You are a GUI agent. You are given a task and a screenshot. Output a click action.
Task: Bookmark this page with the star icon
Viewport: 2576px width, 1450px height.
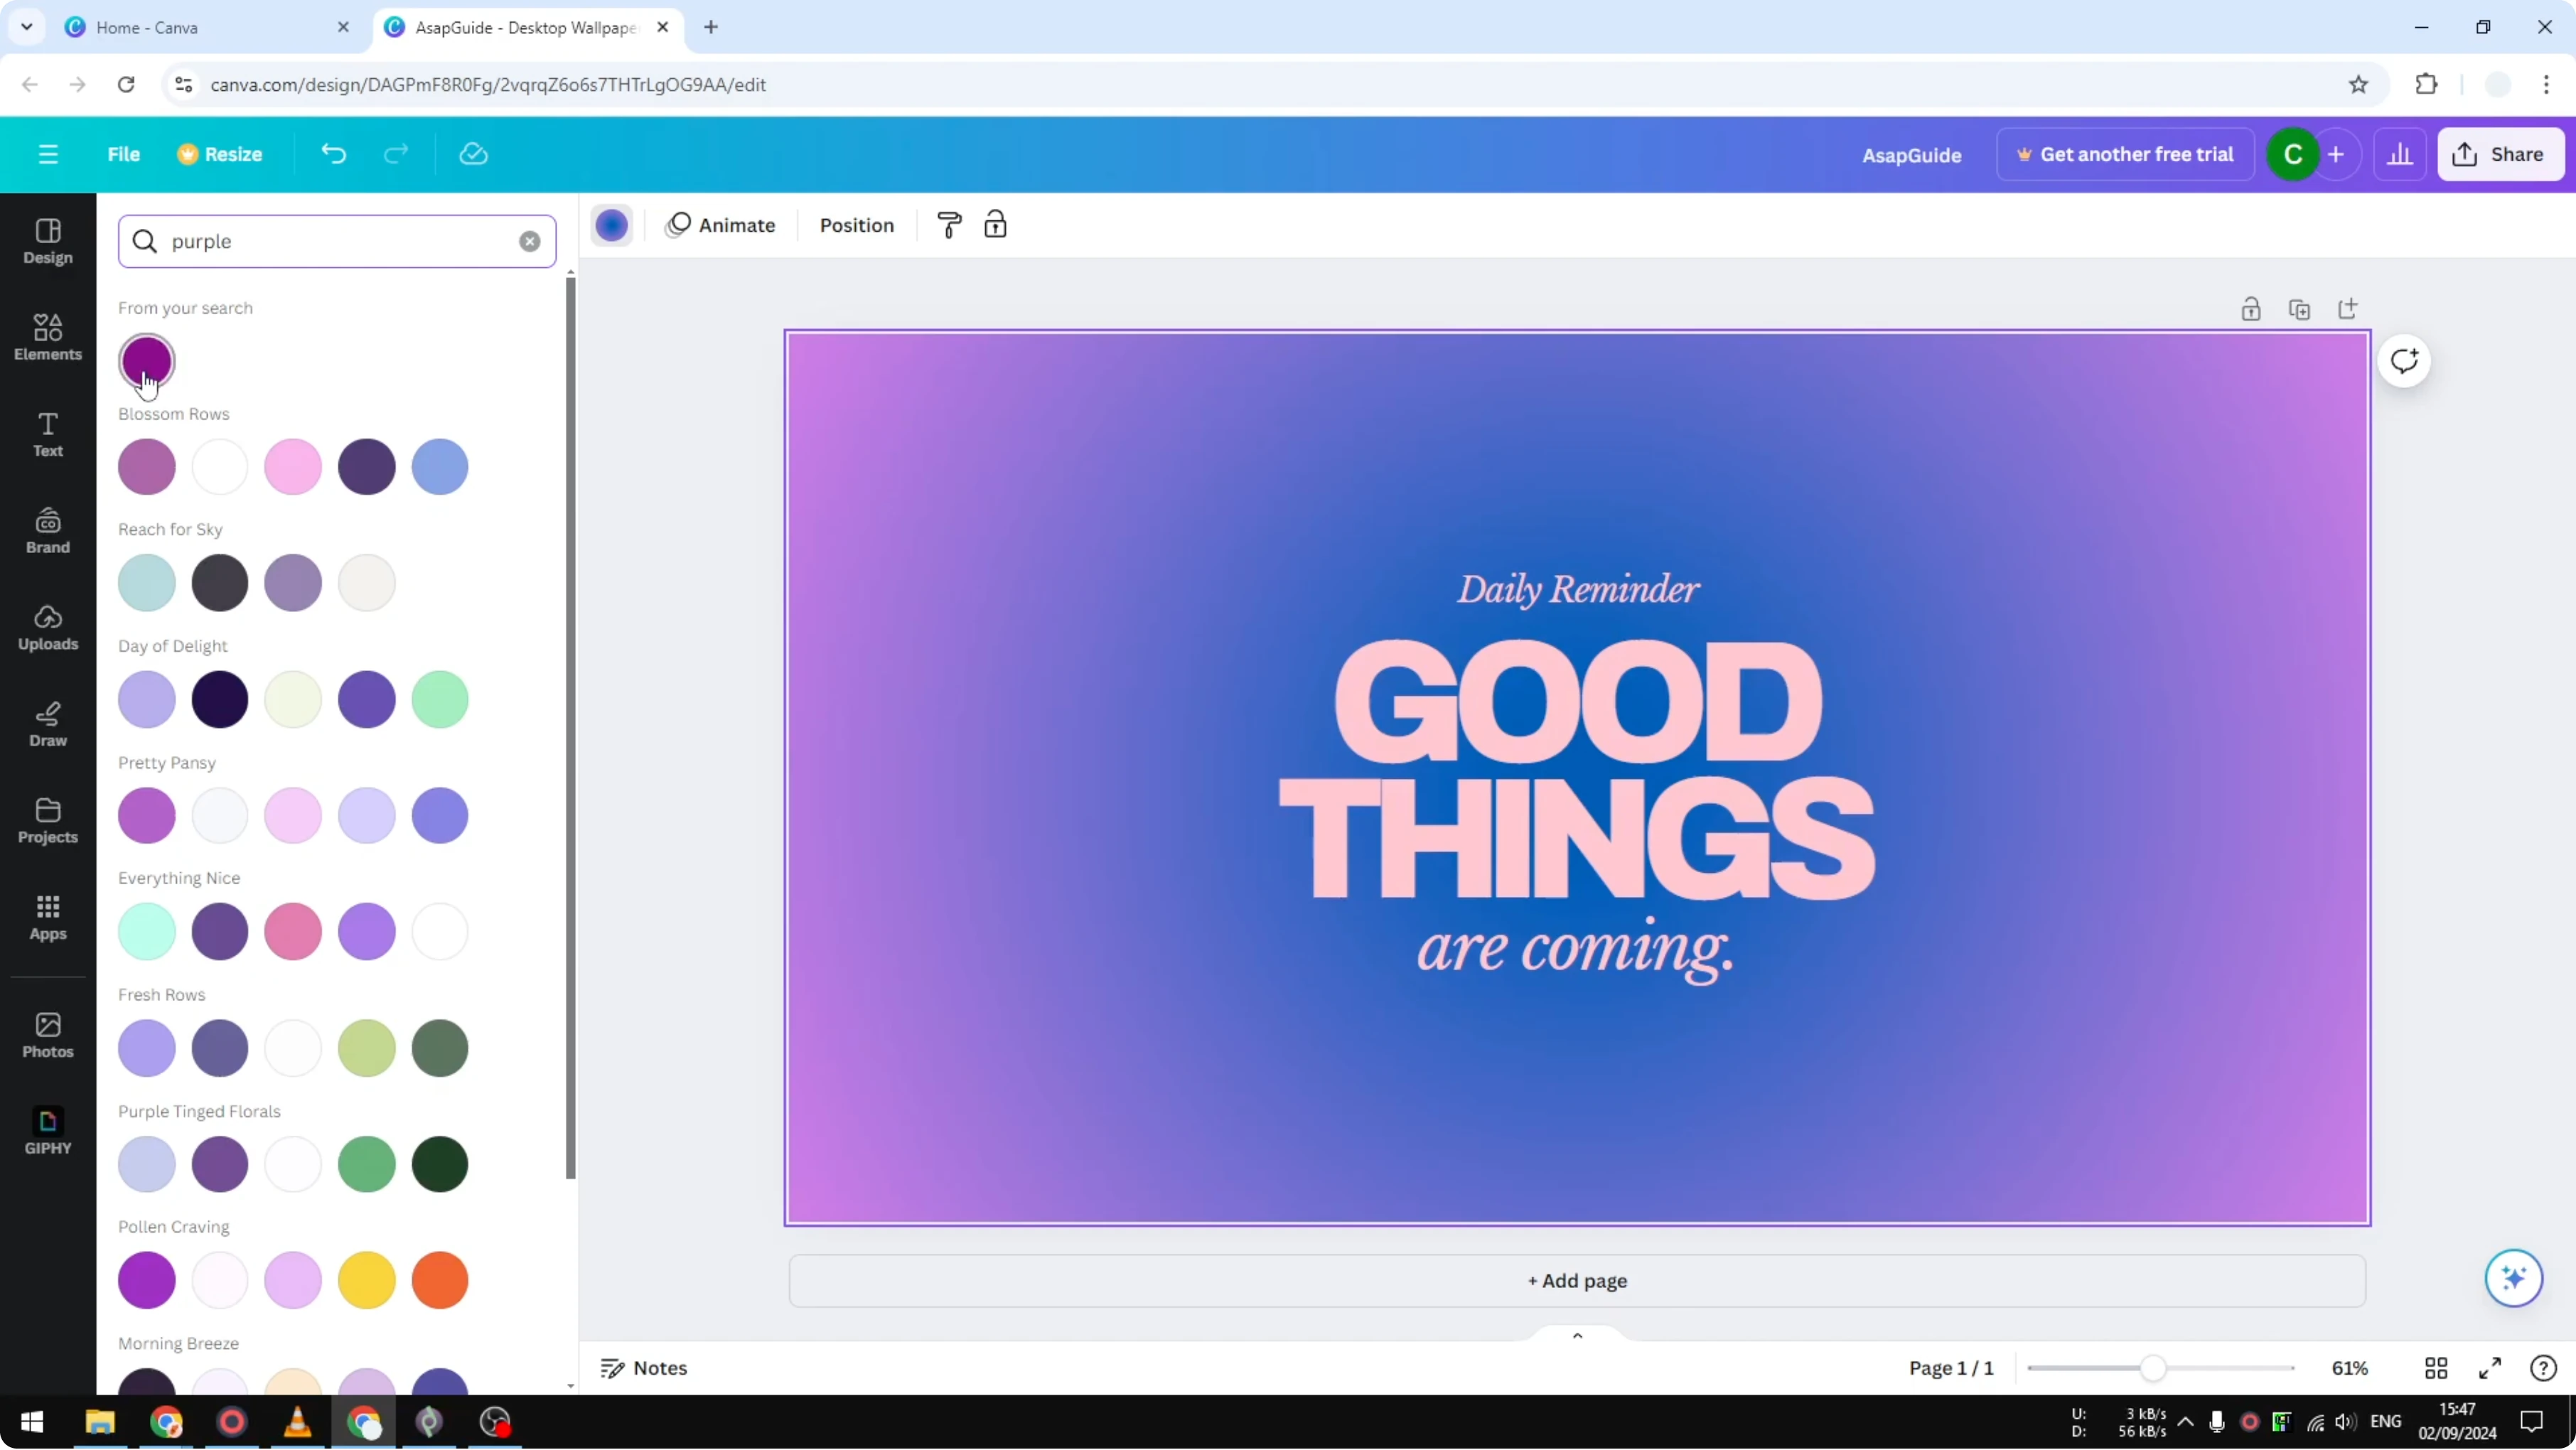point(2359,85)
